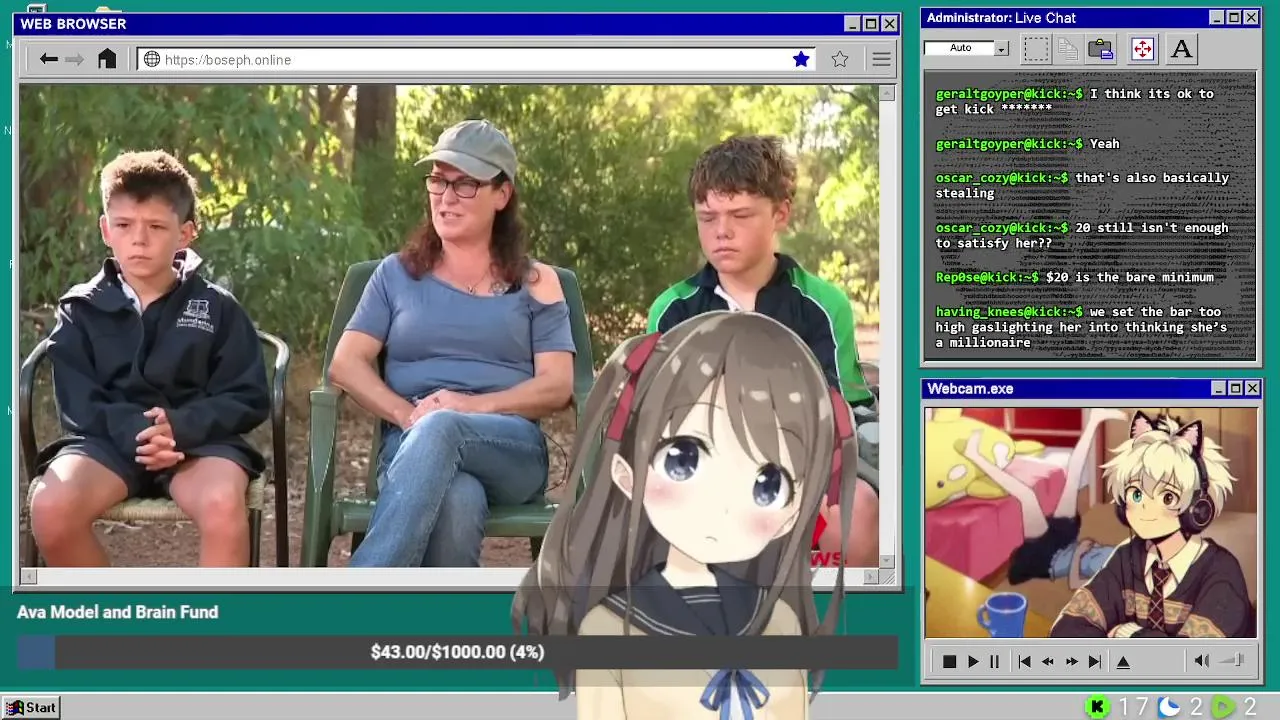This screenshot has width=1280, height=720.
Task: Click the Webcam.exe video feed
Action: point(1091,522)
